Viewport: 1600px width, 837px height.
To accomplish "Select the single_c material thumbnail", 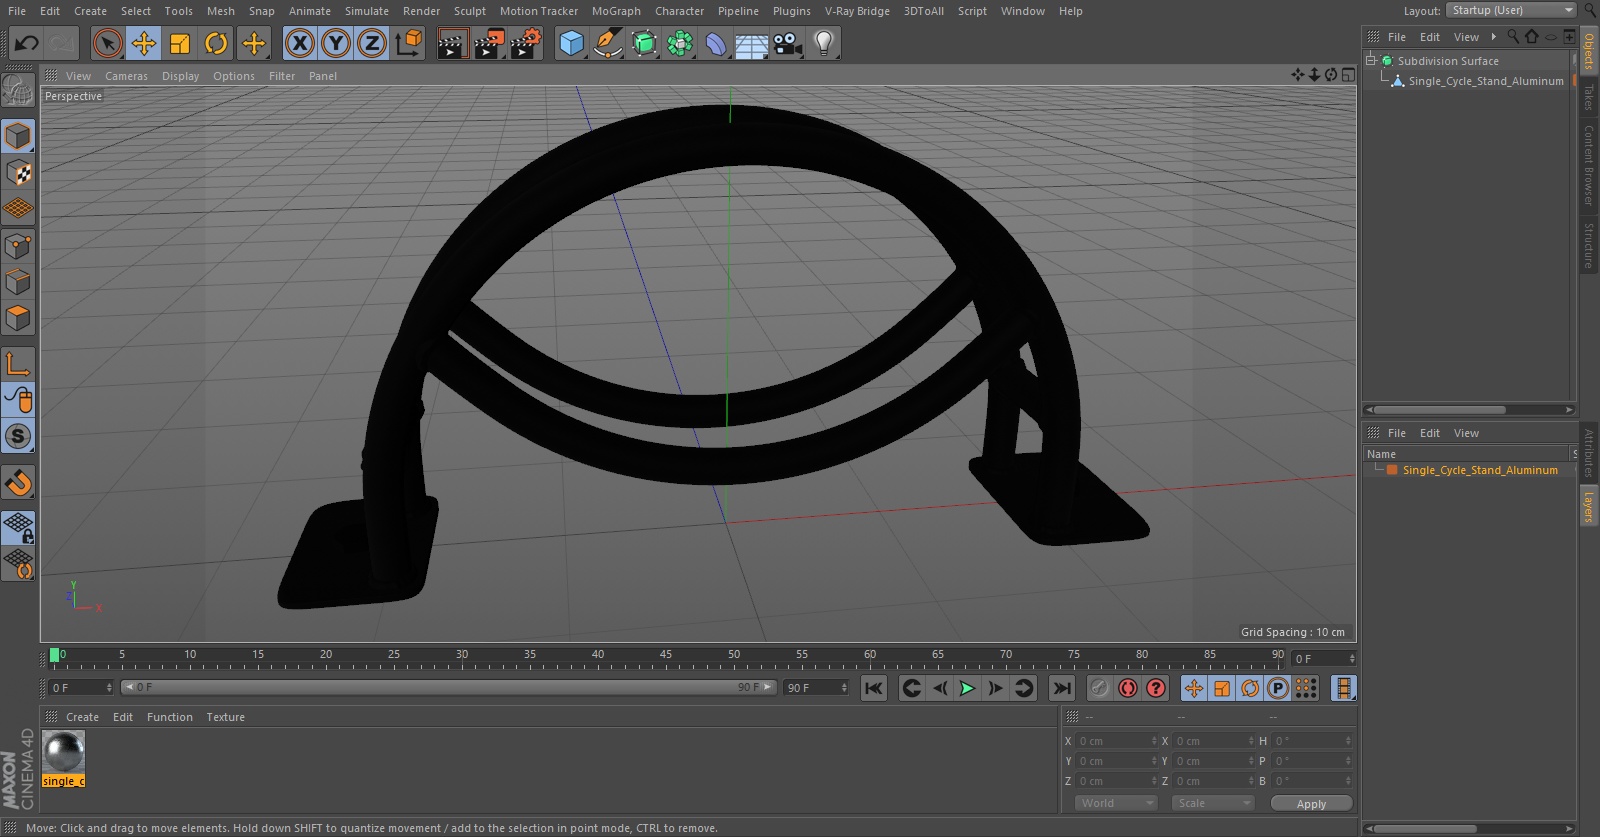I will click(63, 752).
